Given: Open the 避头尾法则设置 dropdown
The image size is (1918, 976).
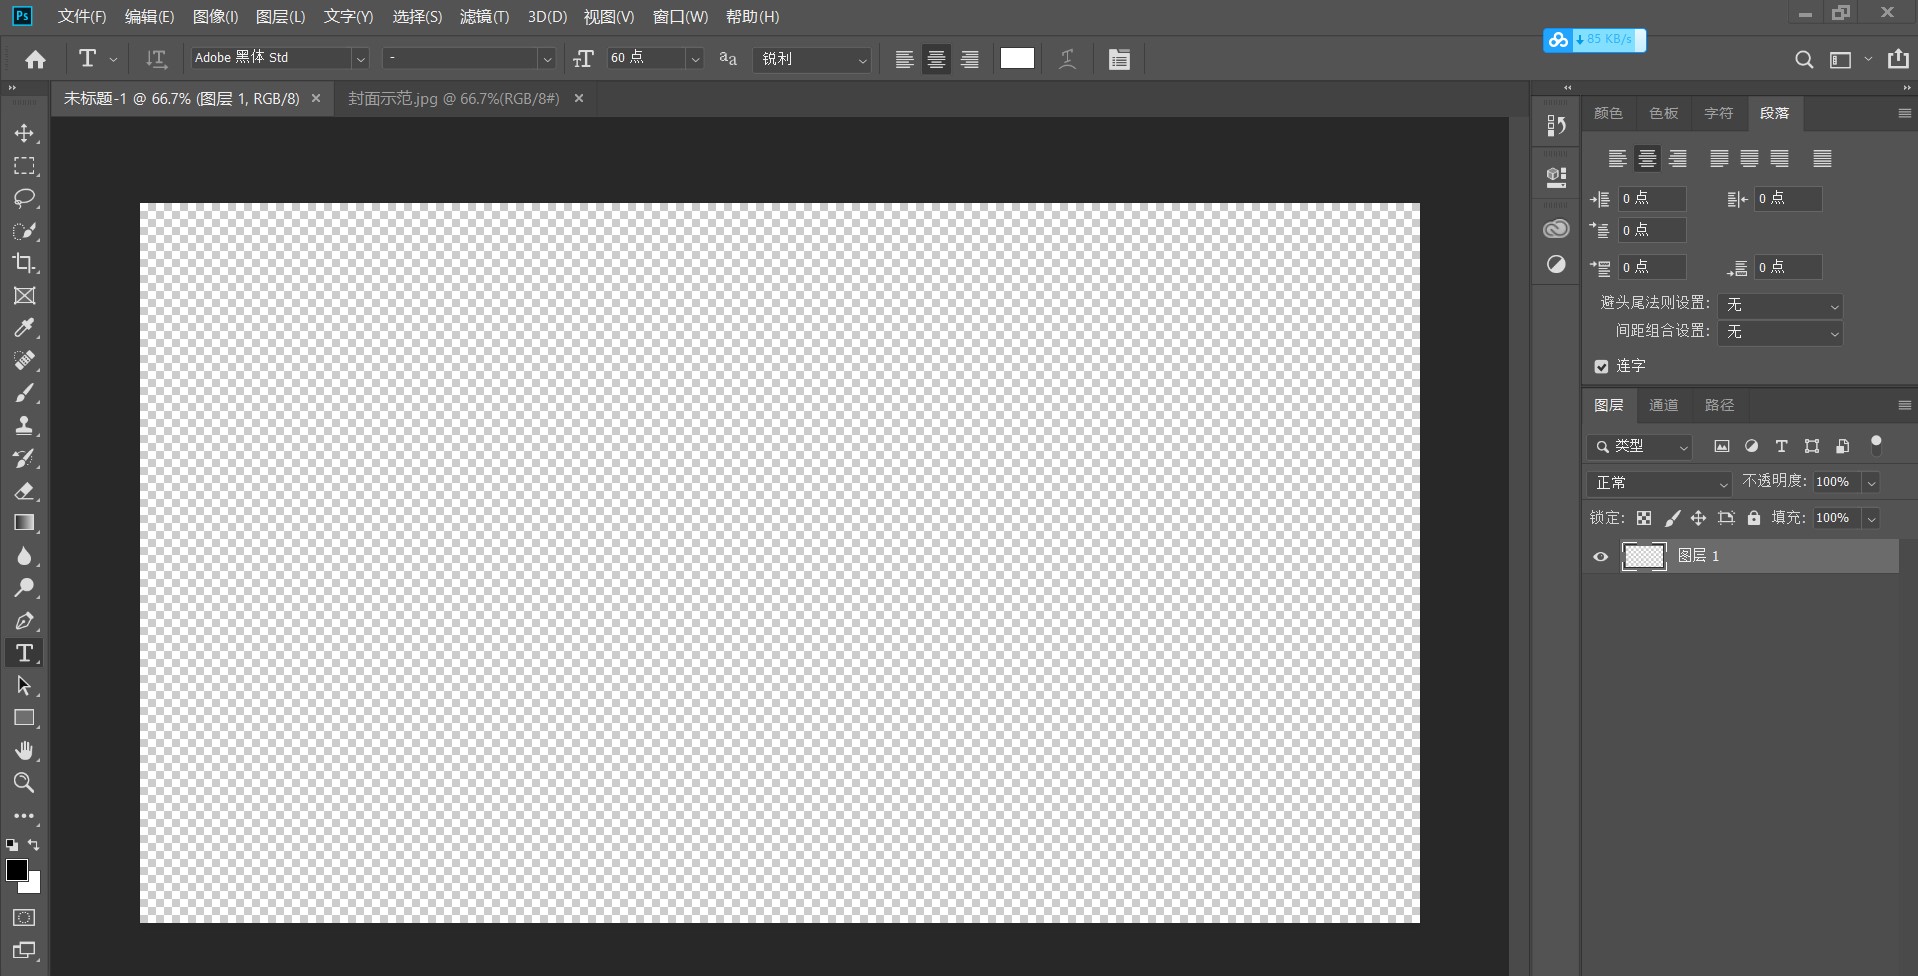Looking at the screenshot, I should point(1780,304).
